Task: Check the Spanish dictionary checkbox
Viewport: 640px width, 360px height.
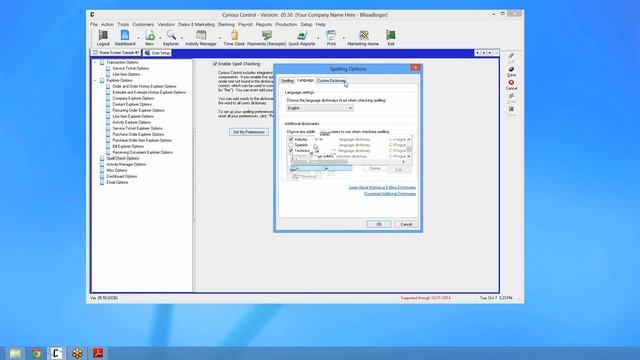Action: [x=291, y=145]
